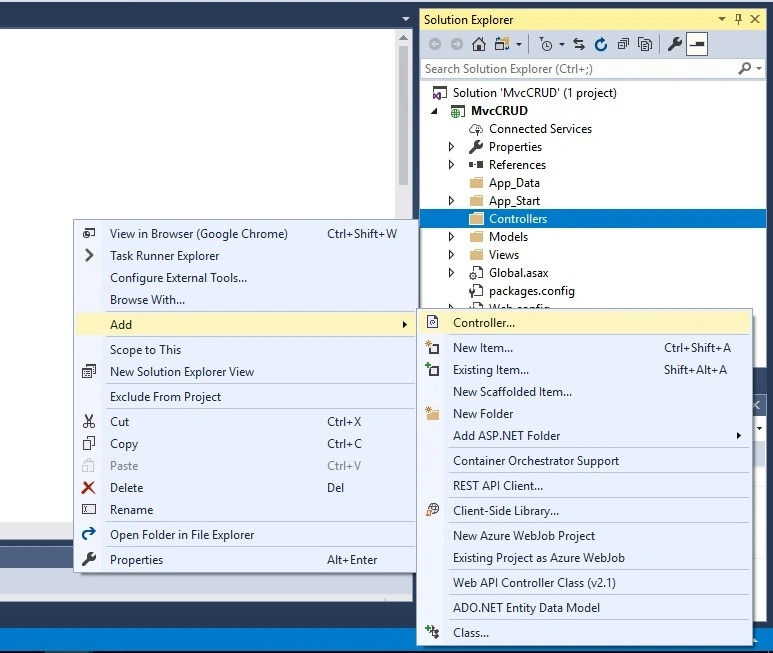This screenshot has height=653, width=773.
Task: Choose Controller... from the Add submenu
Action: pyautogui.click(x=585, y=323)
